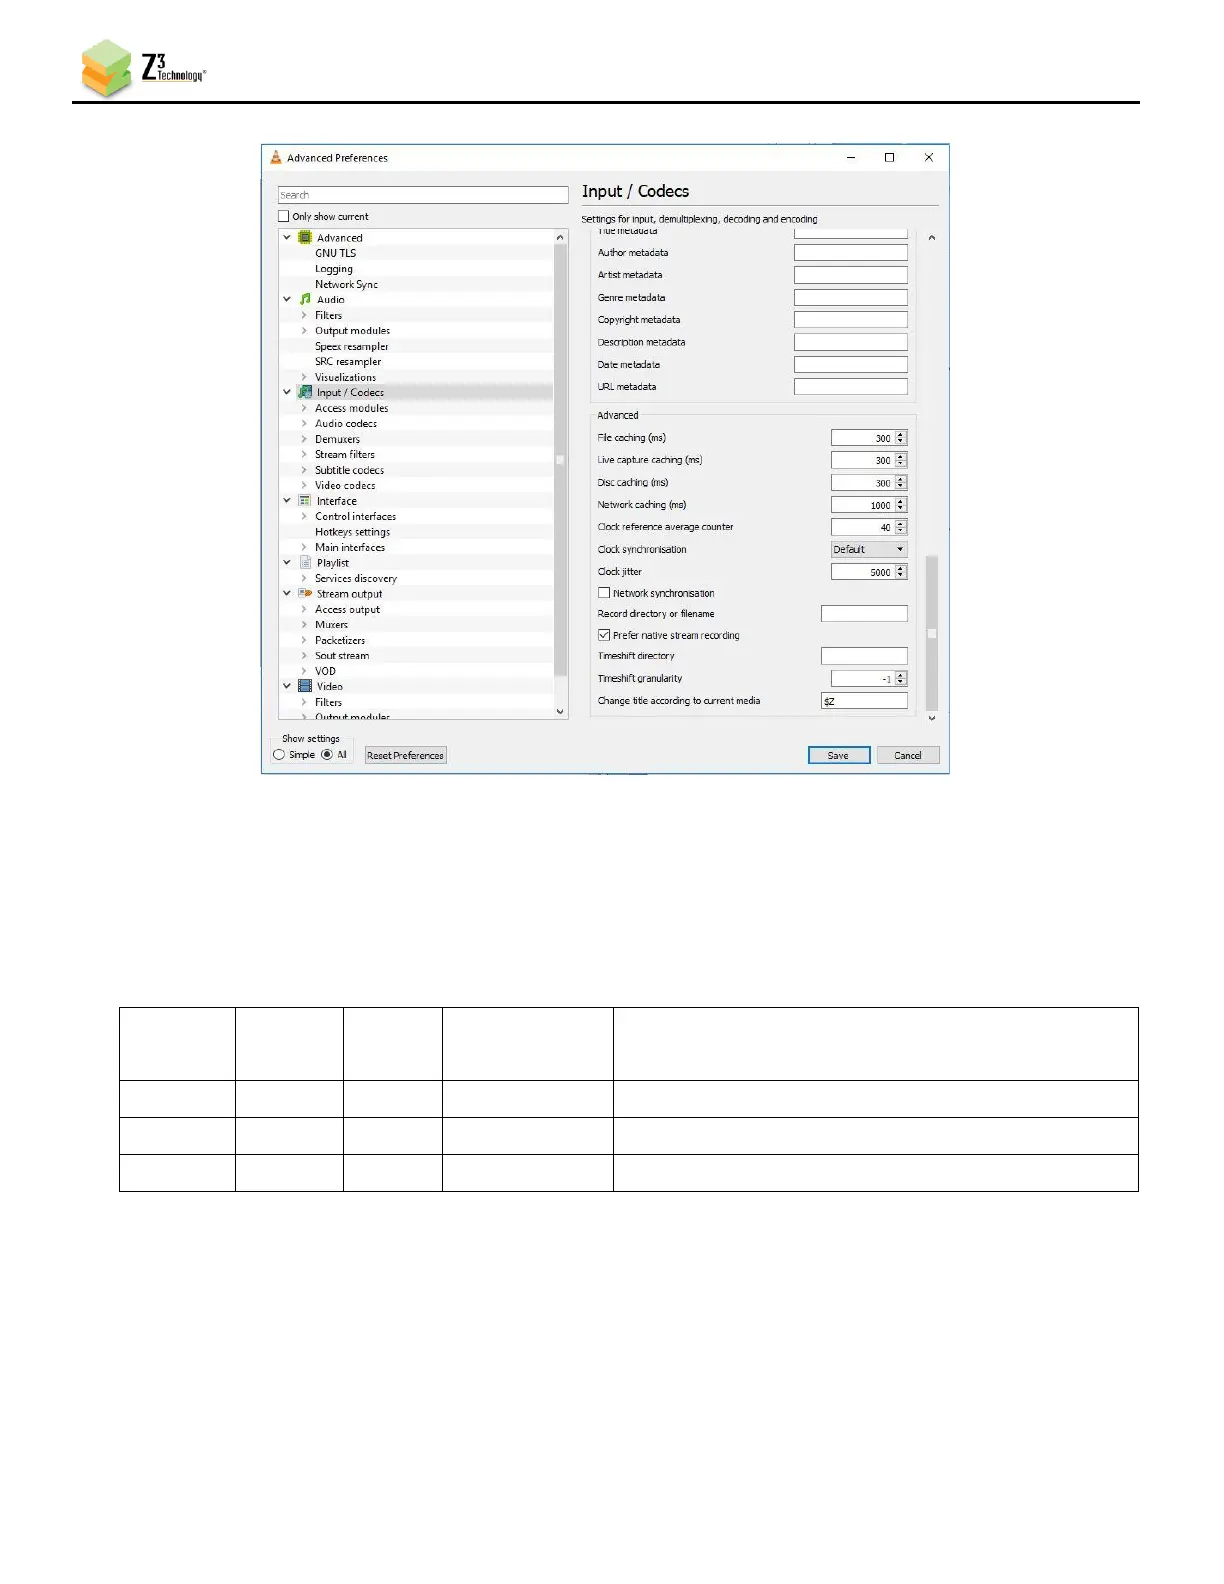Select Network Sync in the tree
Image resolution: width=1224 pixels, height=1584 pixels.
click(x=346, y=285)
